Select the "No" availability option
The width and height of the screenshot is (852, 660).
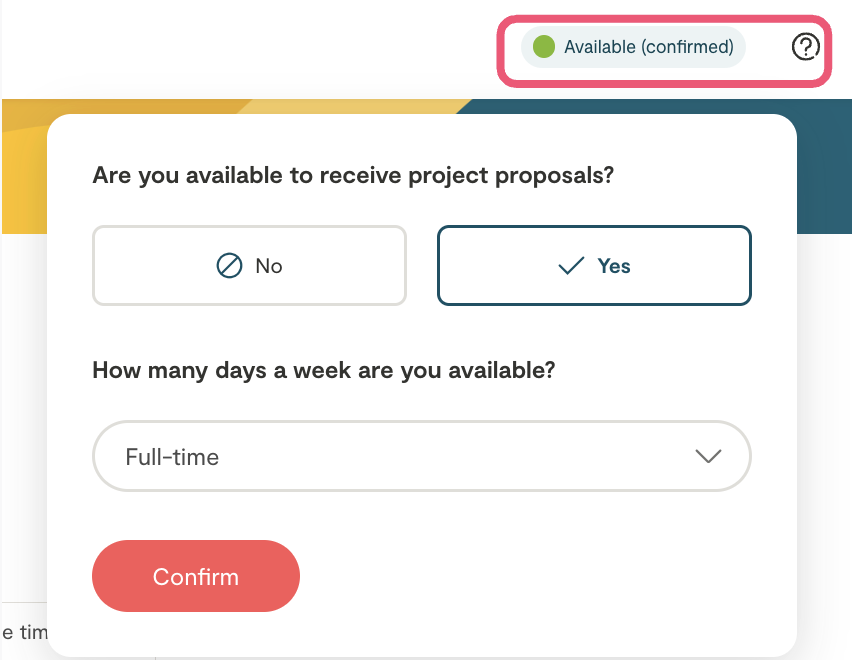[x=249, y=266]
